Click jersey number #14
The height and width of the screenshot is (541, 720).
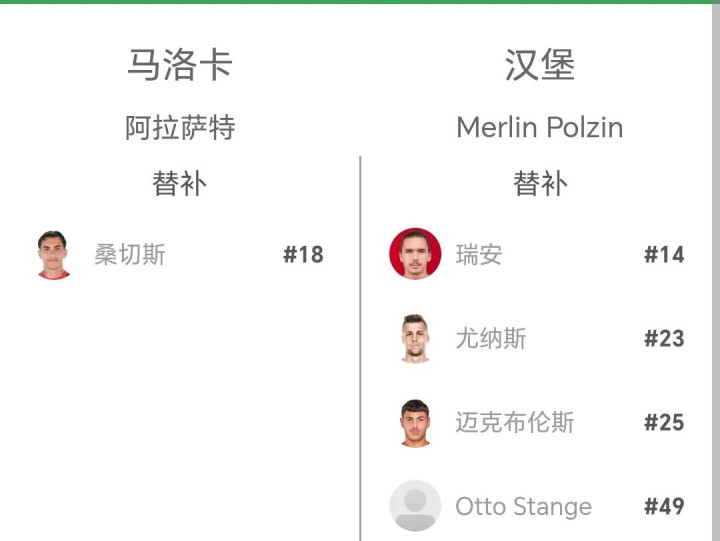[664, 255]
